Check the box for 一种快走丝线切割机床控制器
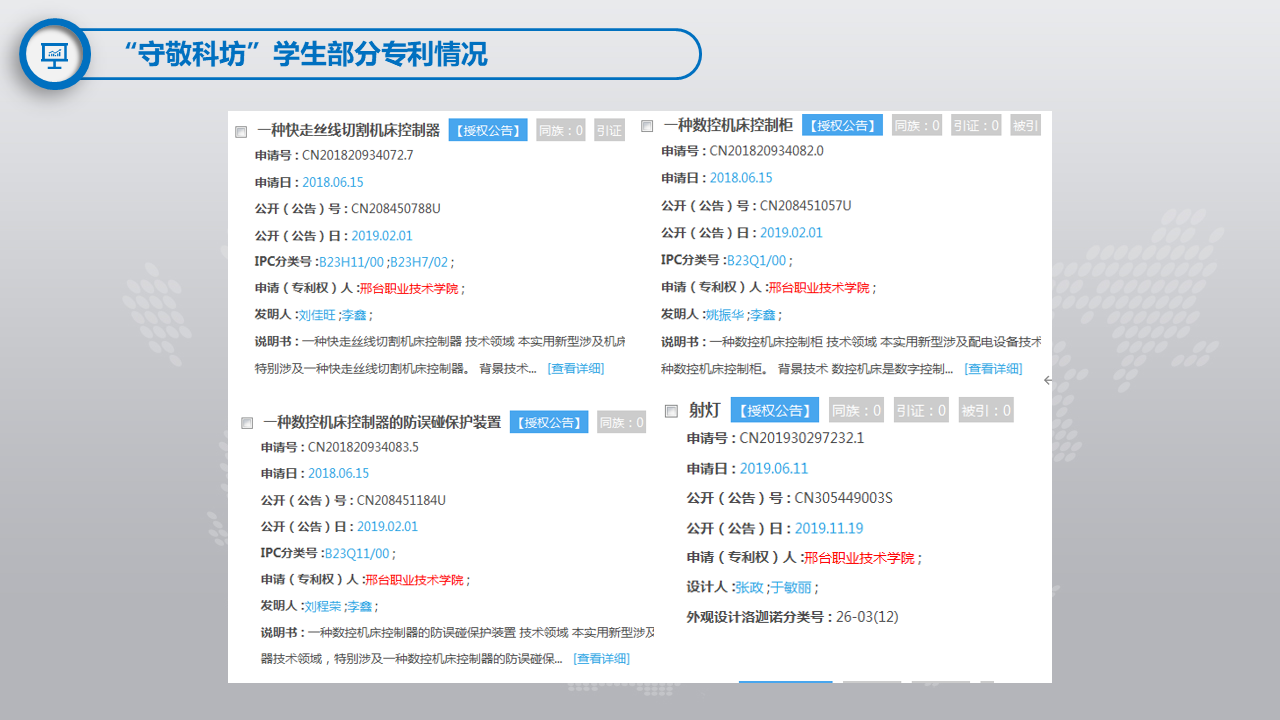The width and height of the screenshot is (1280, 720). (x=241, y=131)
